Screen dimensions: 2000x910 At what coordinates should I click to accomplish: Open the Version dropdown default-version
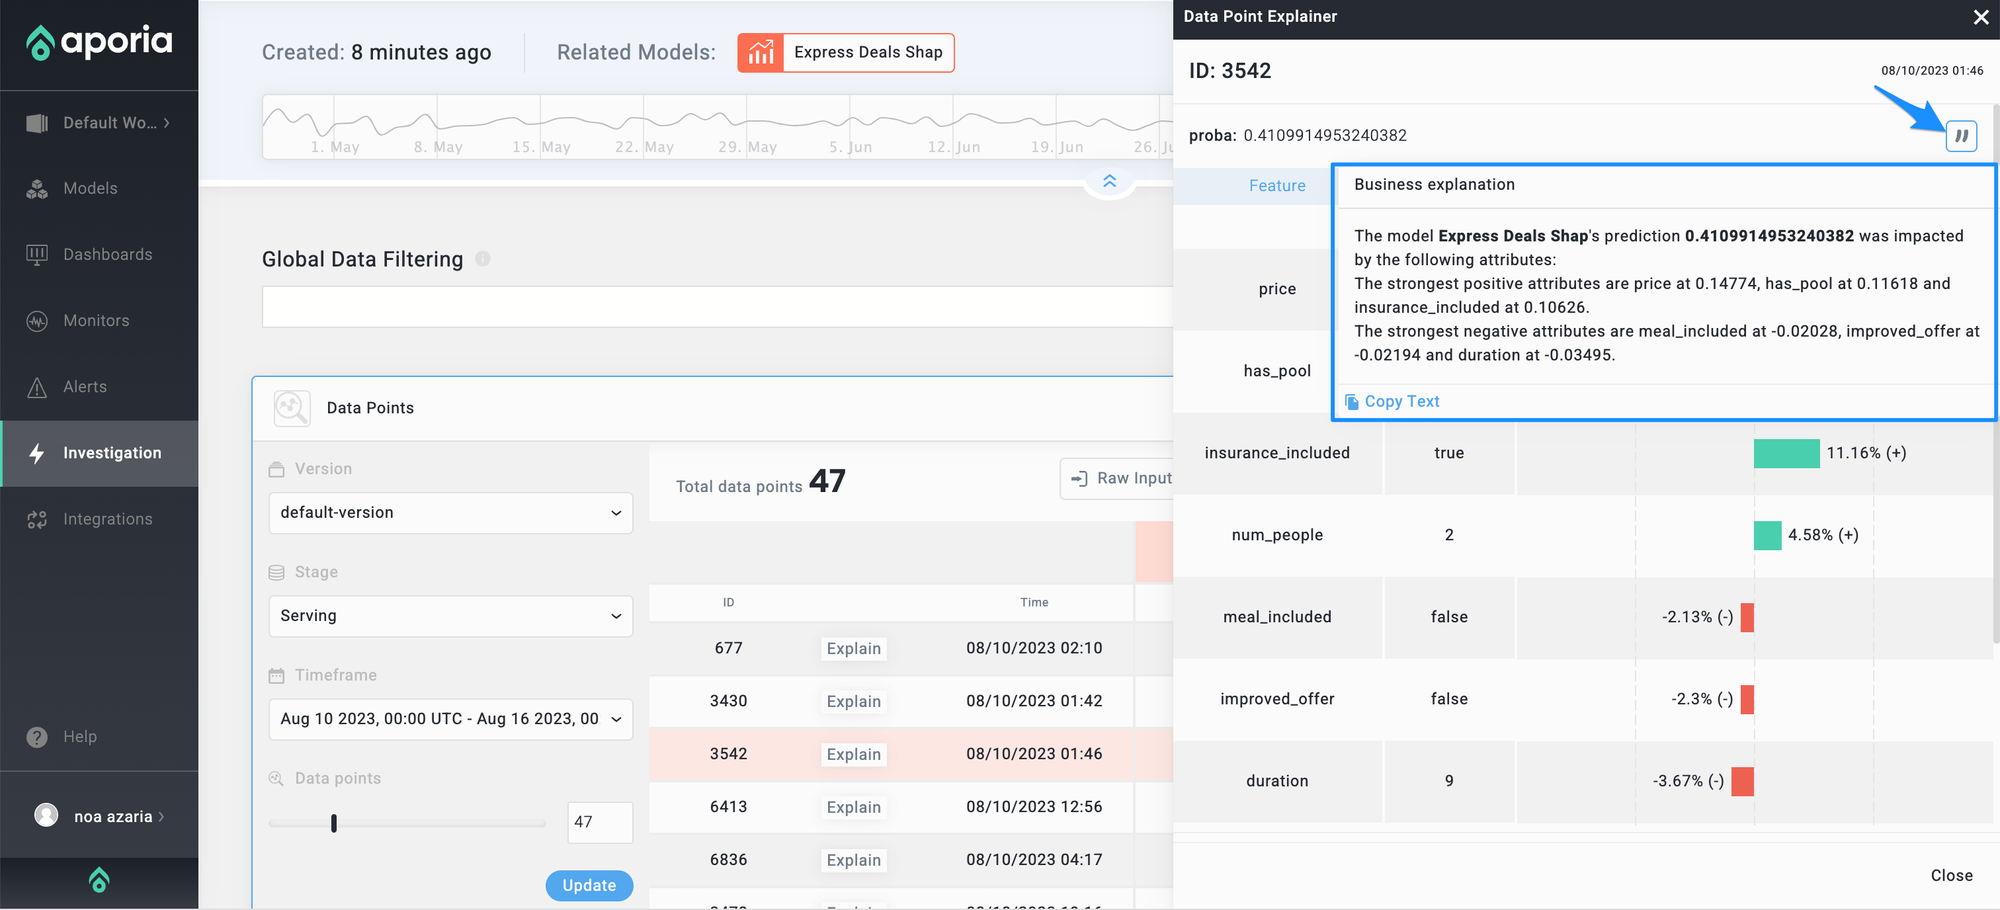click(x=450, y=513)
